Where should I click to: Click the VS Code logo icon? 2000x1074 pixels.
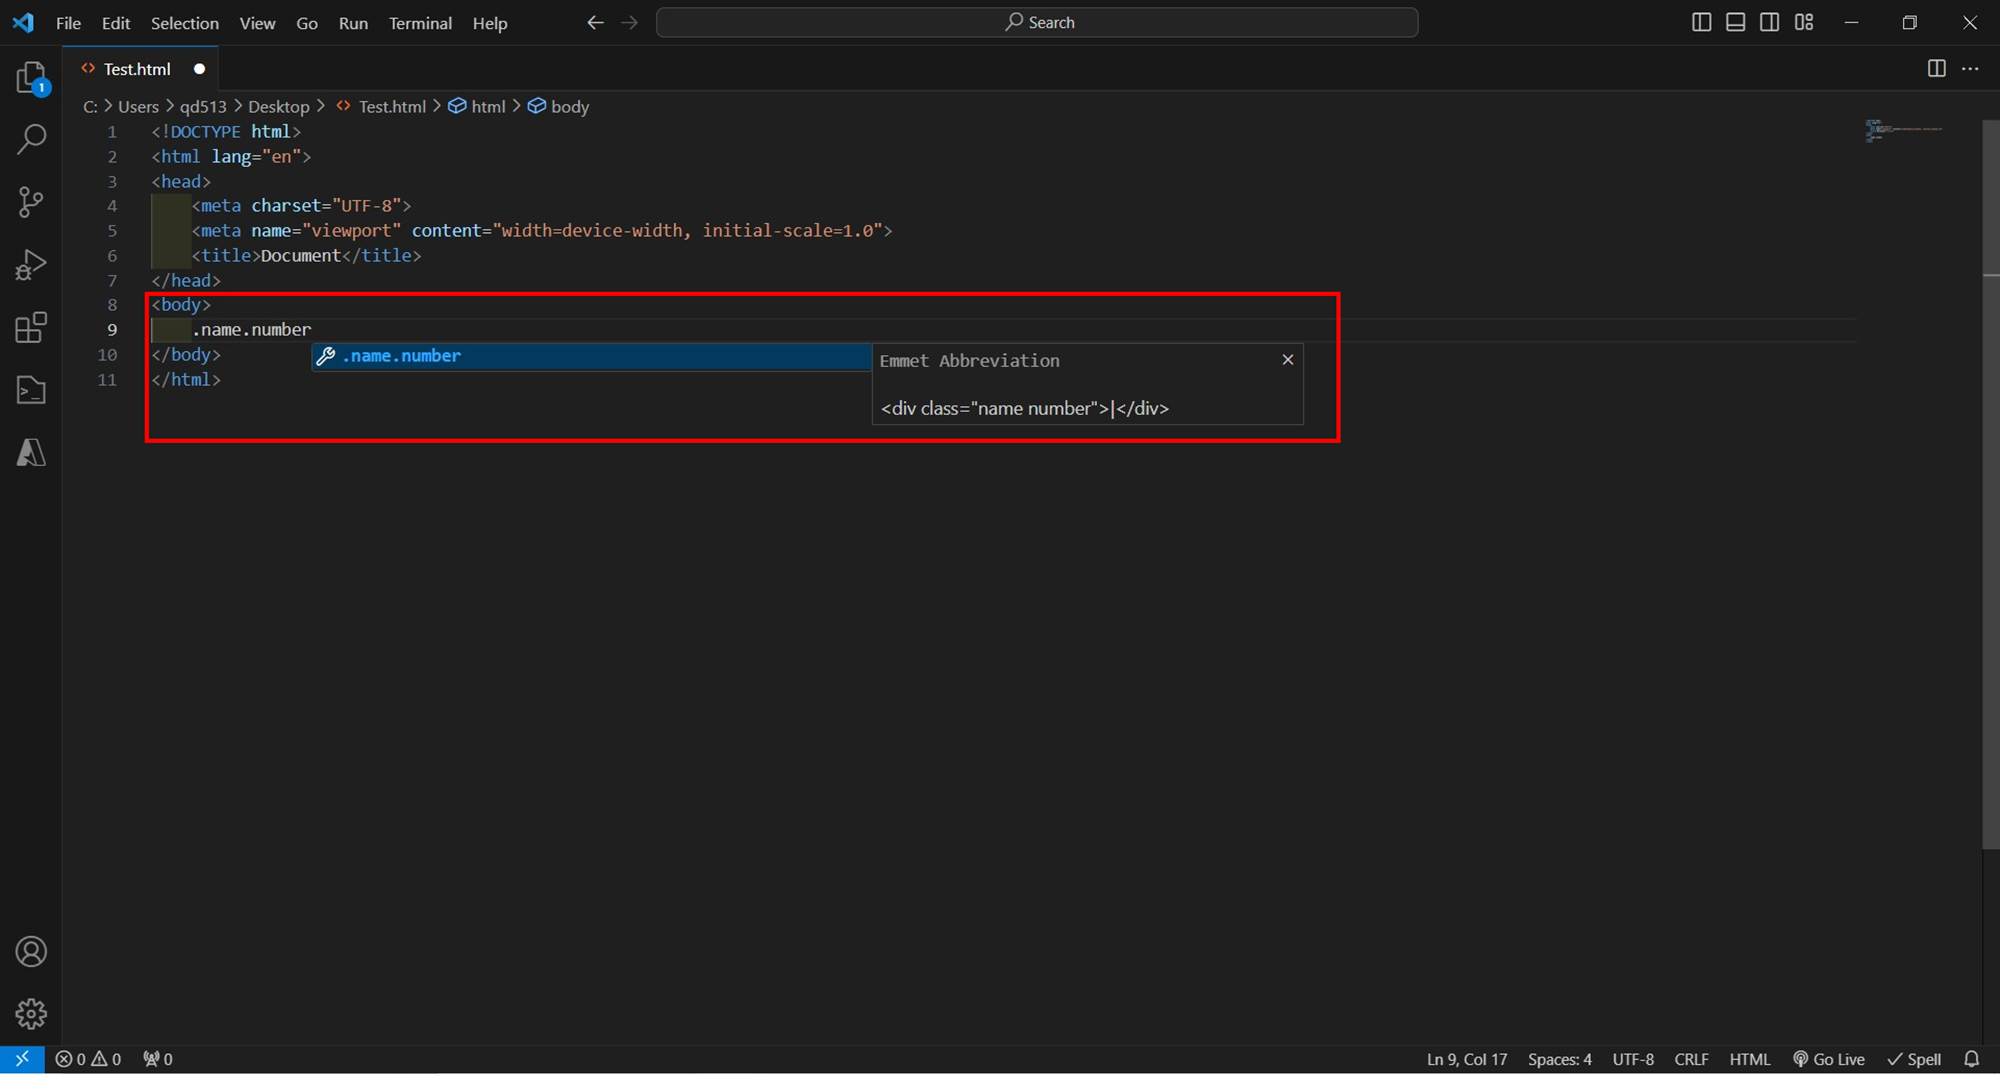click(23, 22)
